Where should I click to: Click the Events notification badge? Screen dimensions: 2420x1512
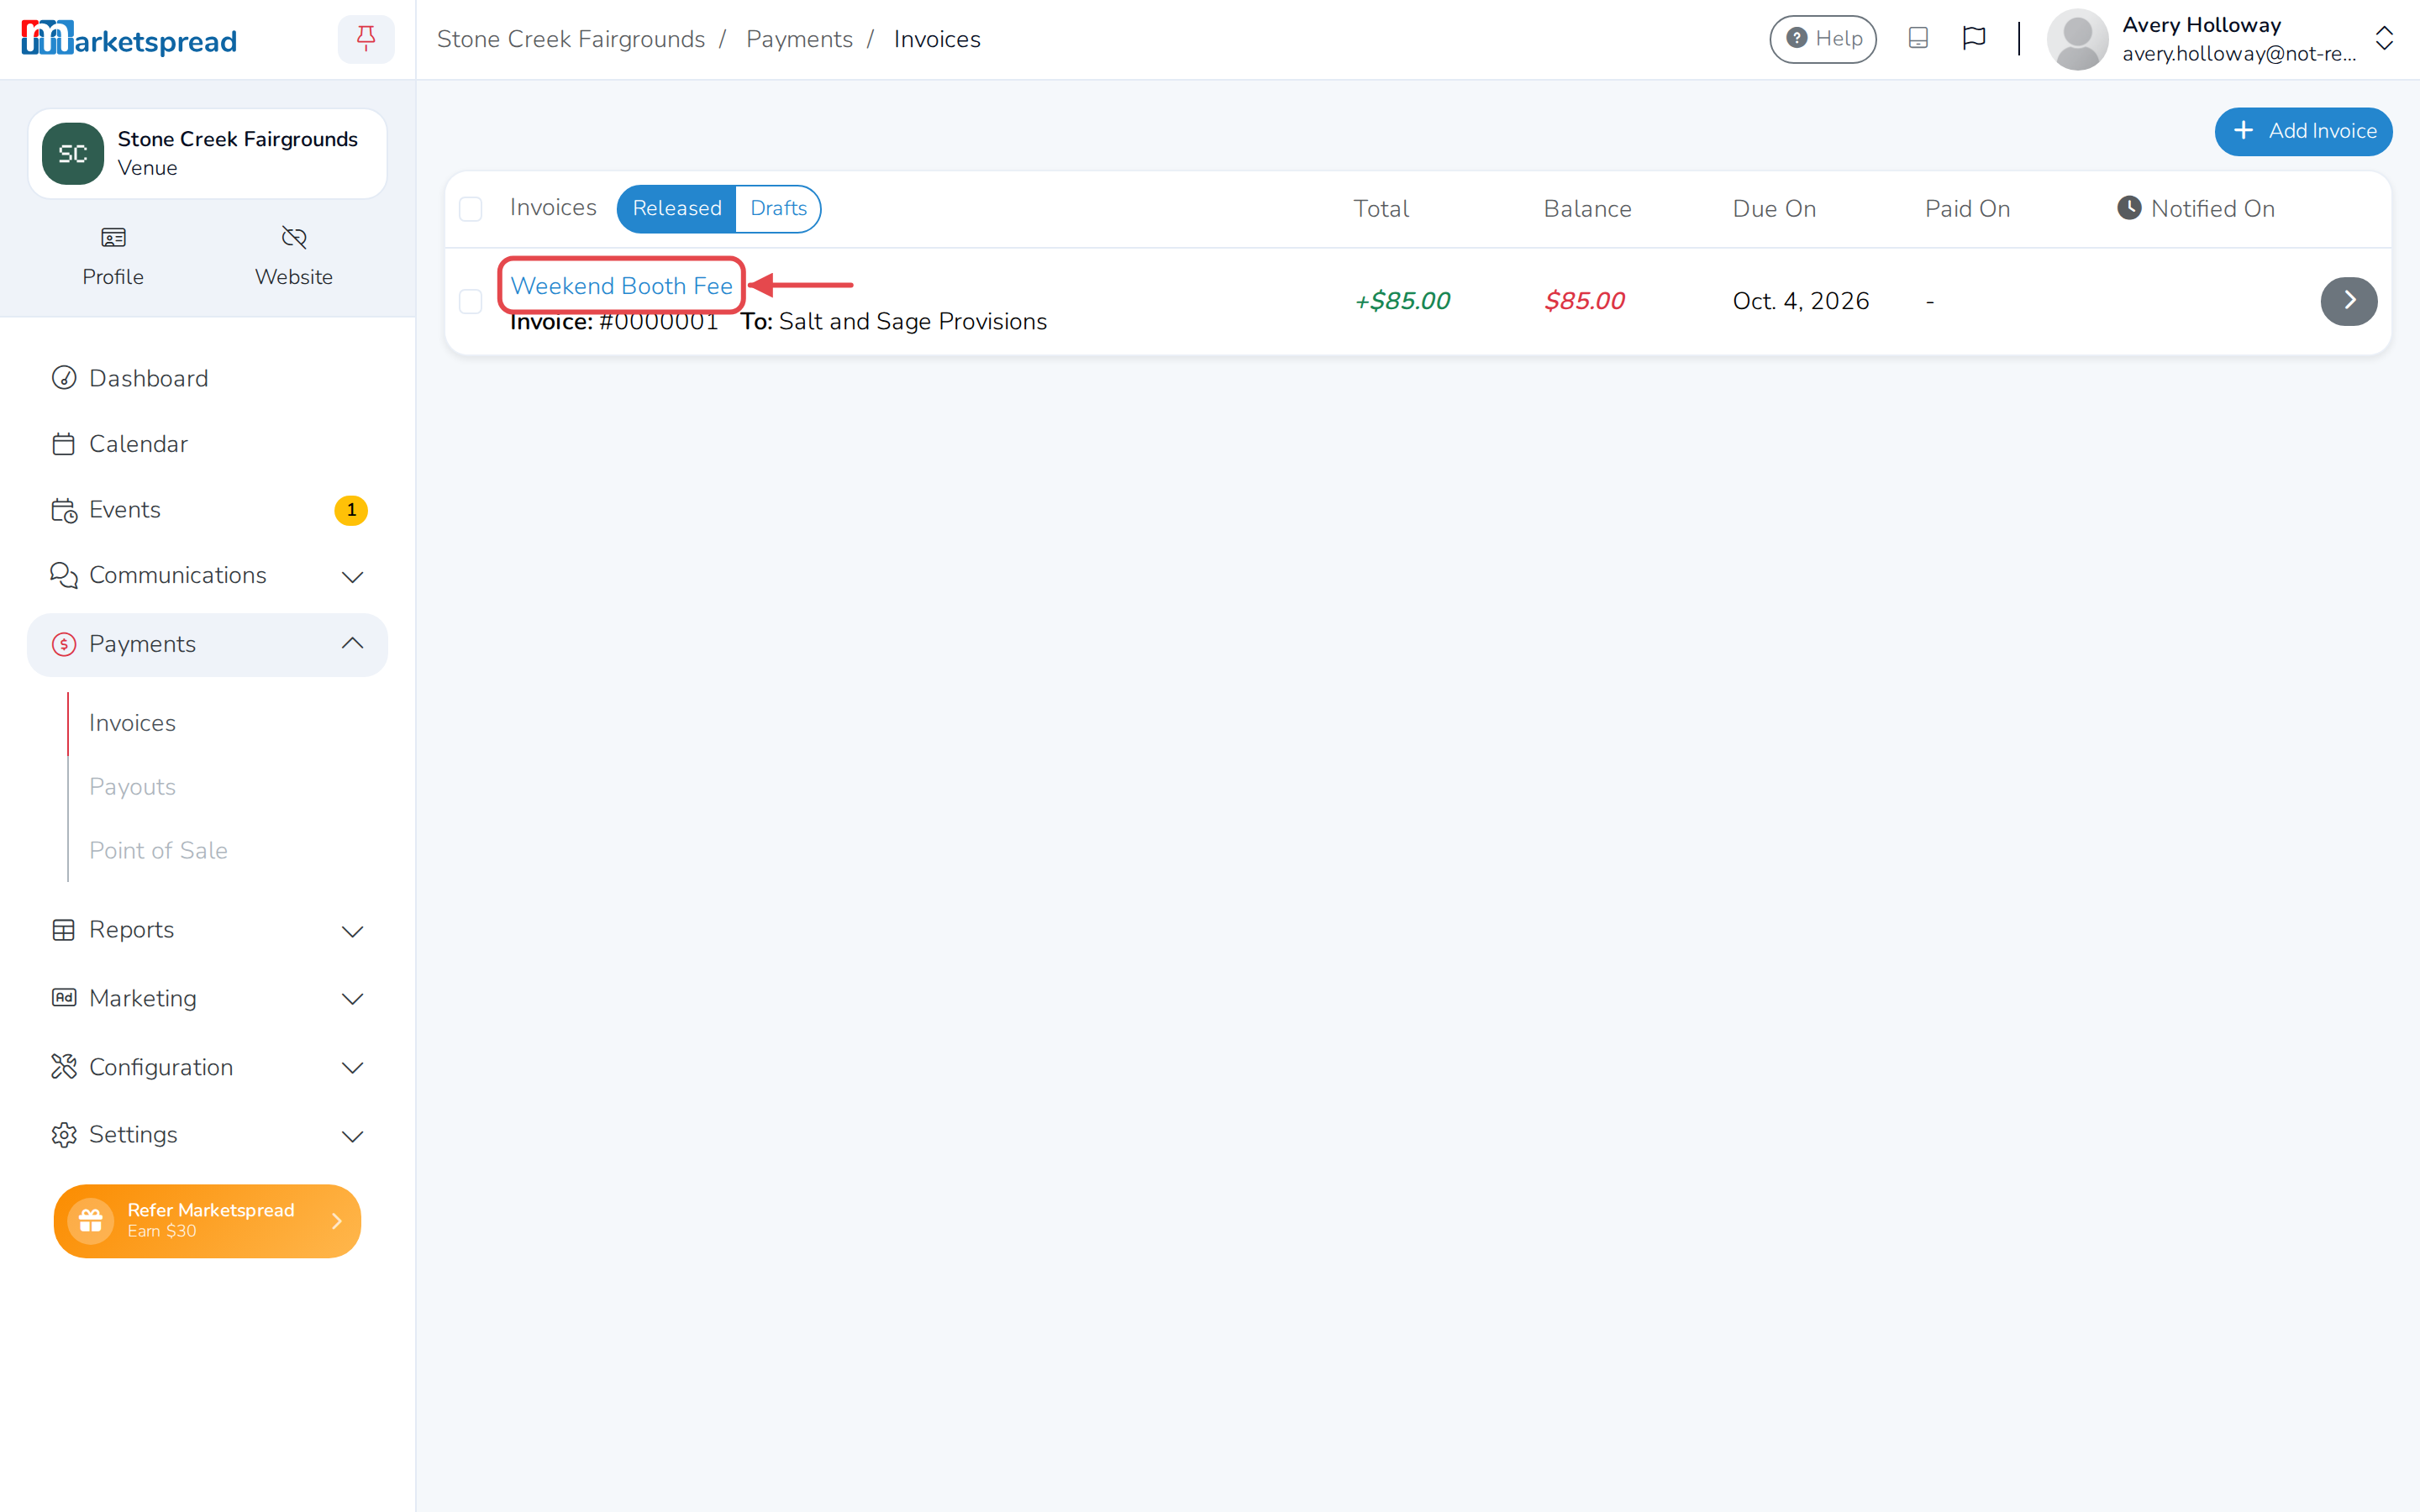pos(351,510)
